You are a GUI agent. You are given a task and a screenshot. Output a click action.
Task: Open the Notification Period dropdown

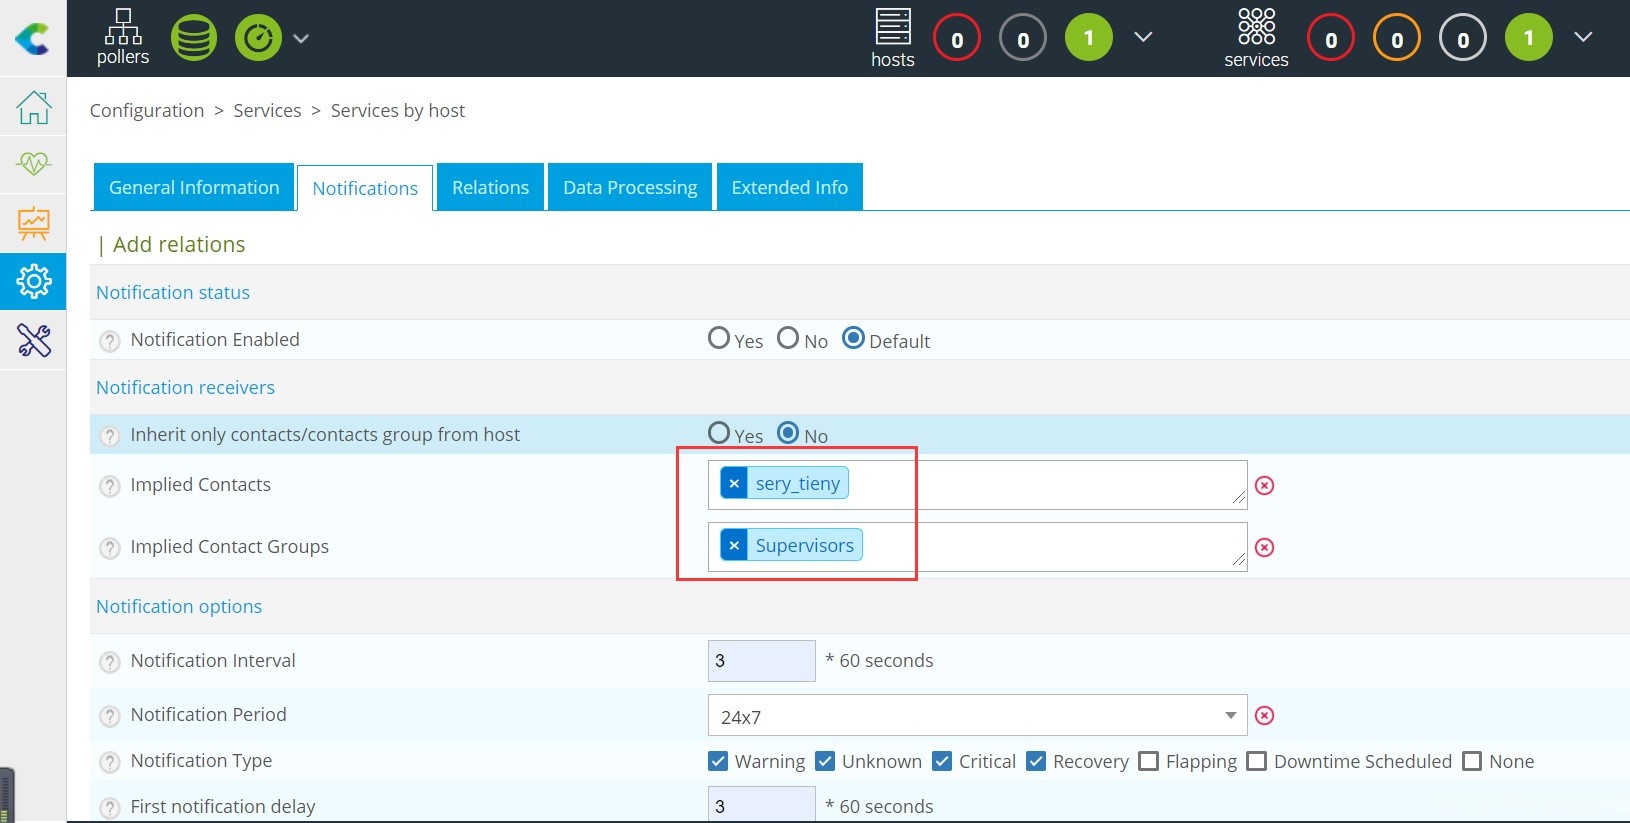click(977, 716)
